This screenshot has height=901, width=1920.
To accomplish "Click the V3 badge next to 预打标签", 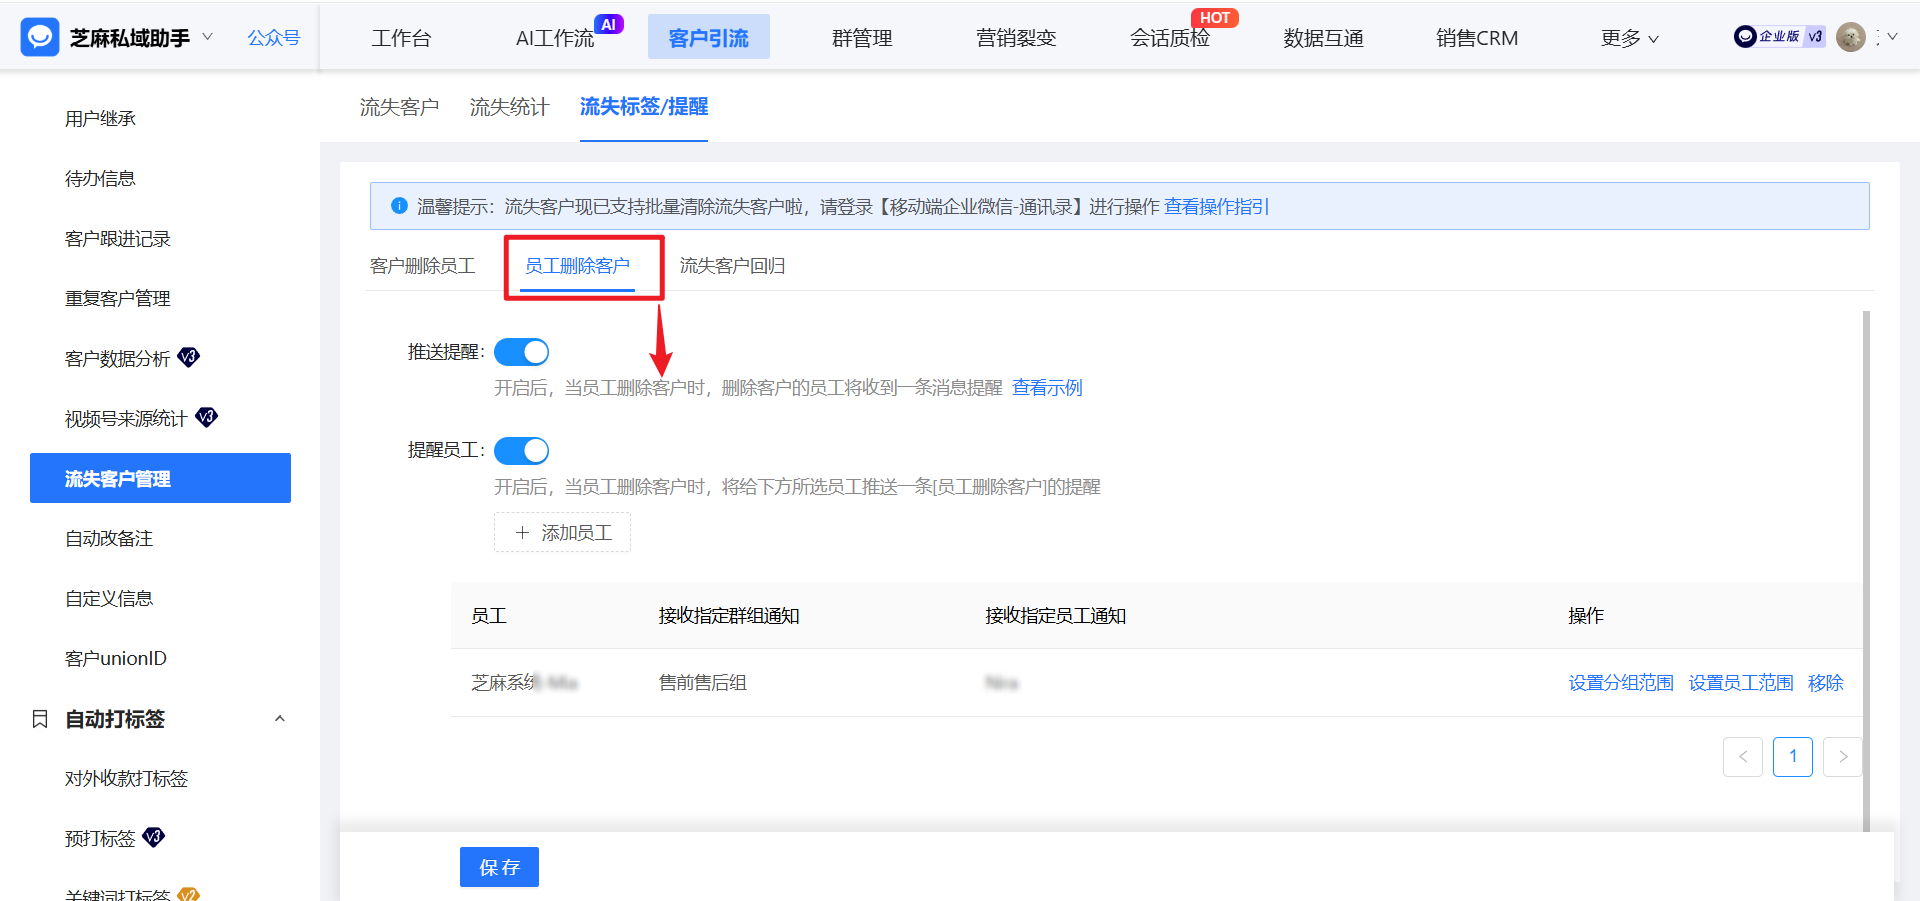I will 152,838.
